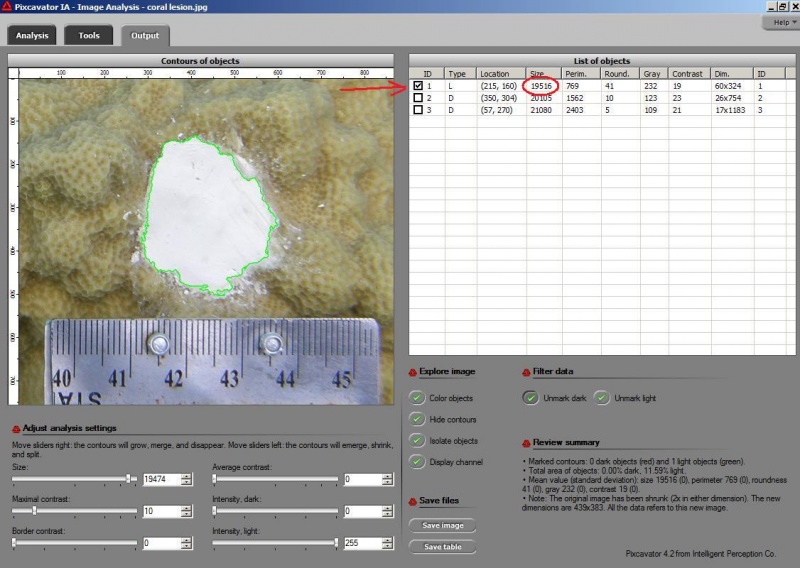Sort list by Gray column header
Viewport: 800px width, 568px height.
[654, 73]
